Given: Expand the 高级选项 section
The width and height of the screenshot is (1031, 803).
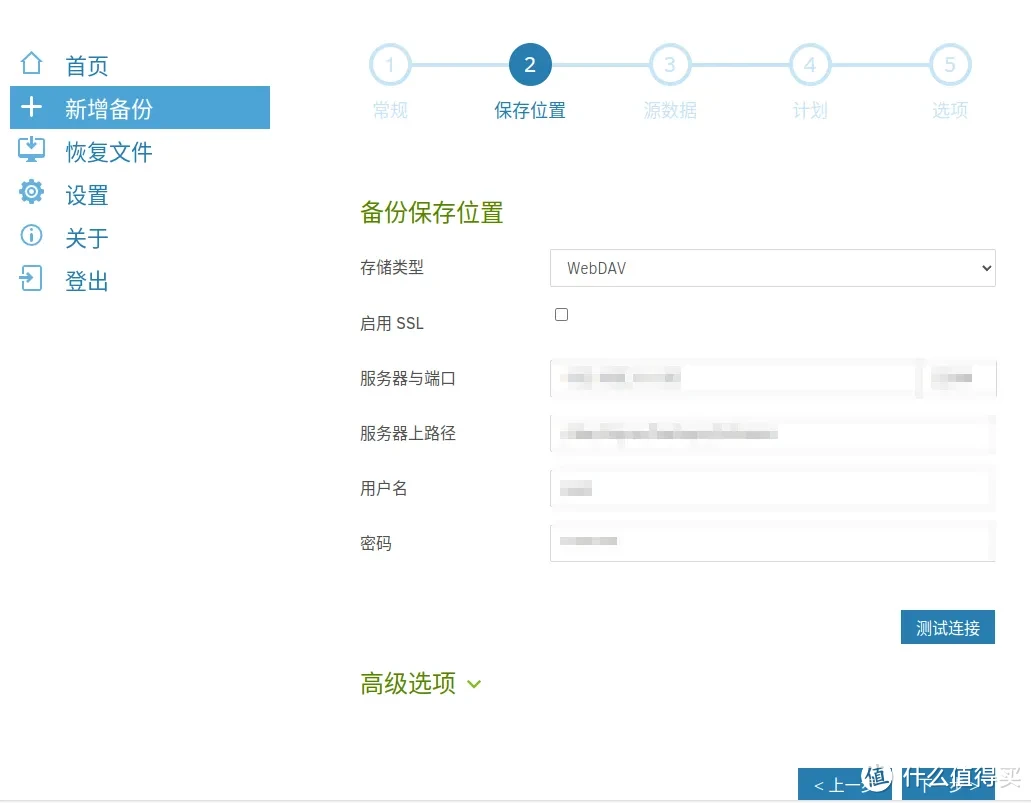Looking at the screenshot, I should pos(407,684).
